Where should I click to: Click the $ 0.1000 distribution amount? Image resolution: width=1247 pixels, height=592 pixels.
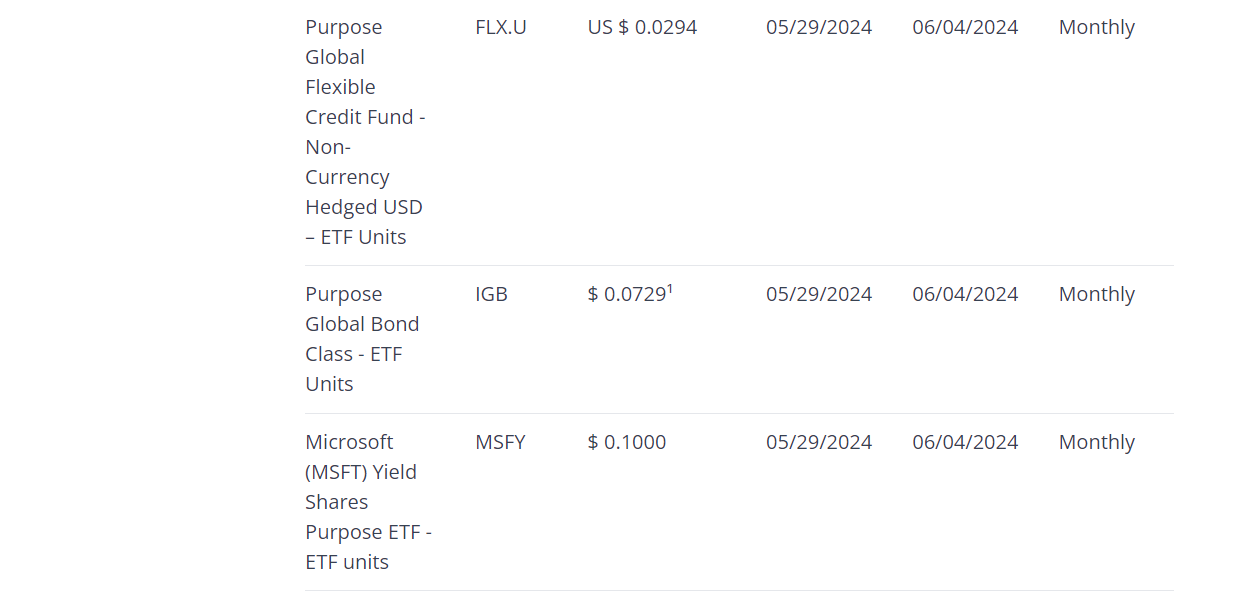click(627, 442)
